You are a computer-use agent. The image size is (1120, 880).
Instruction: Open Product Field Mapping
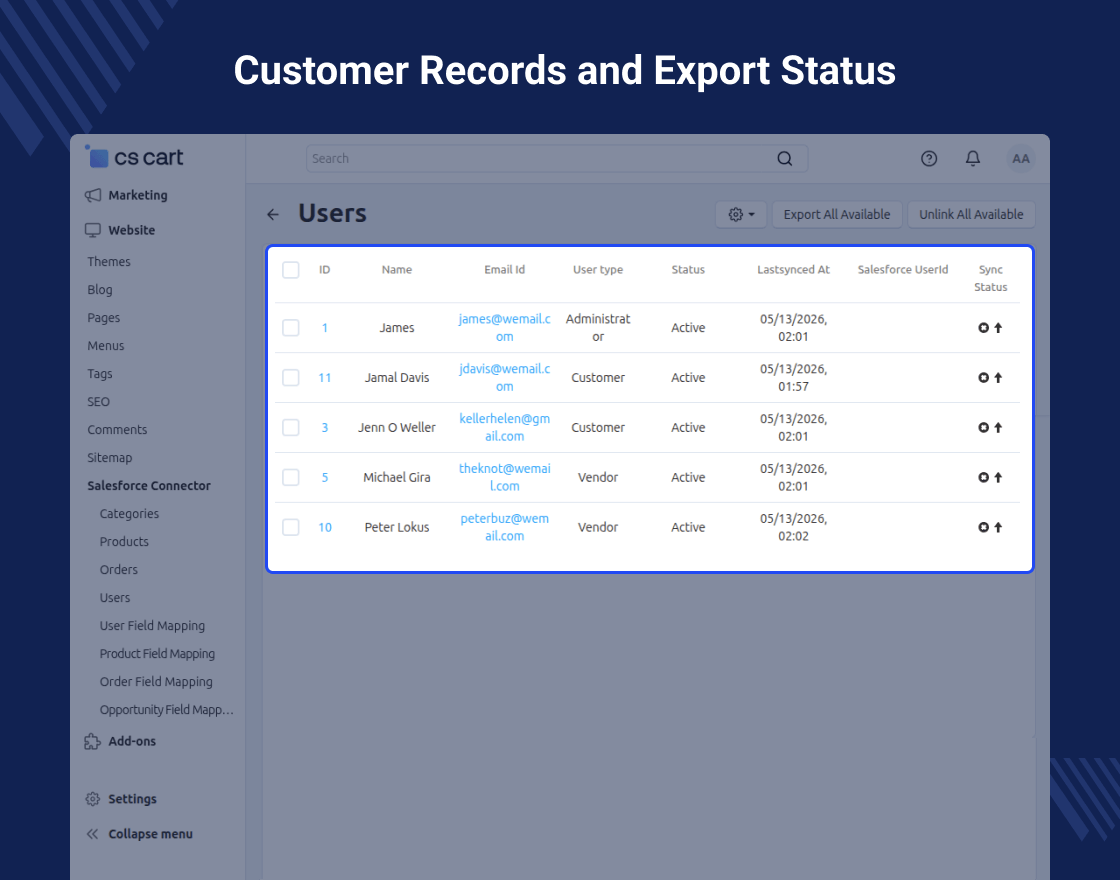157,654
